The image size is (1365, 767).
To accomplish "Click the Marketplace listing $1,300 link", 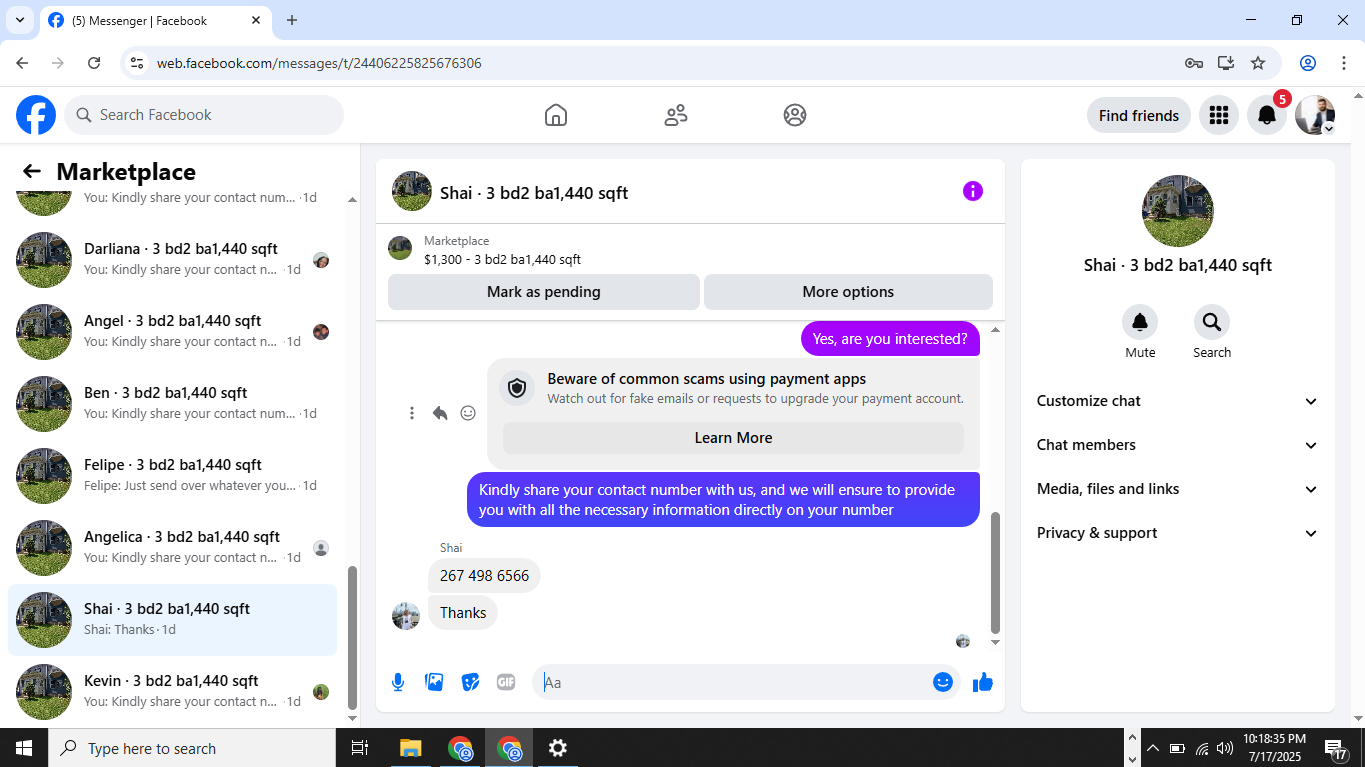I will click(x=502, y=259).
